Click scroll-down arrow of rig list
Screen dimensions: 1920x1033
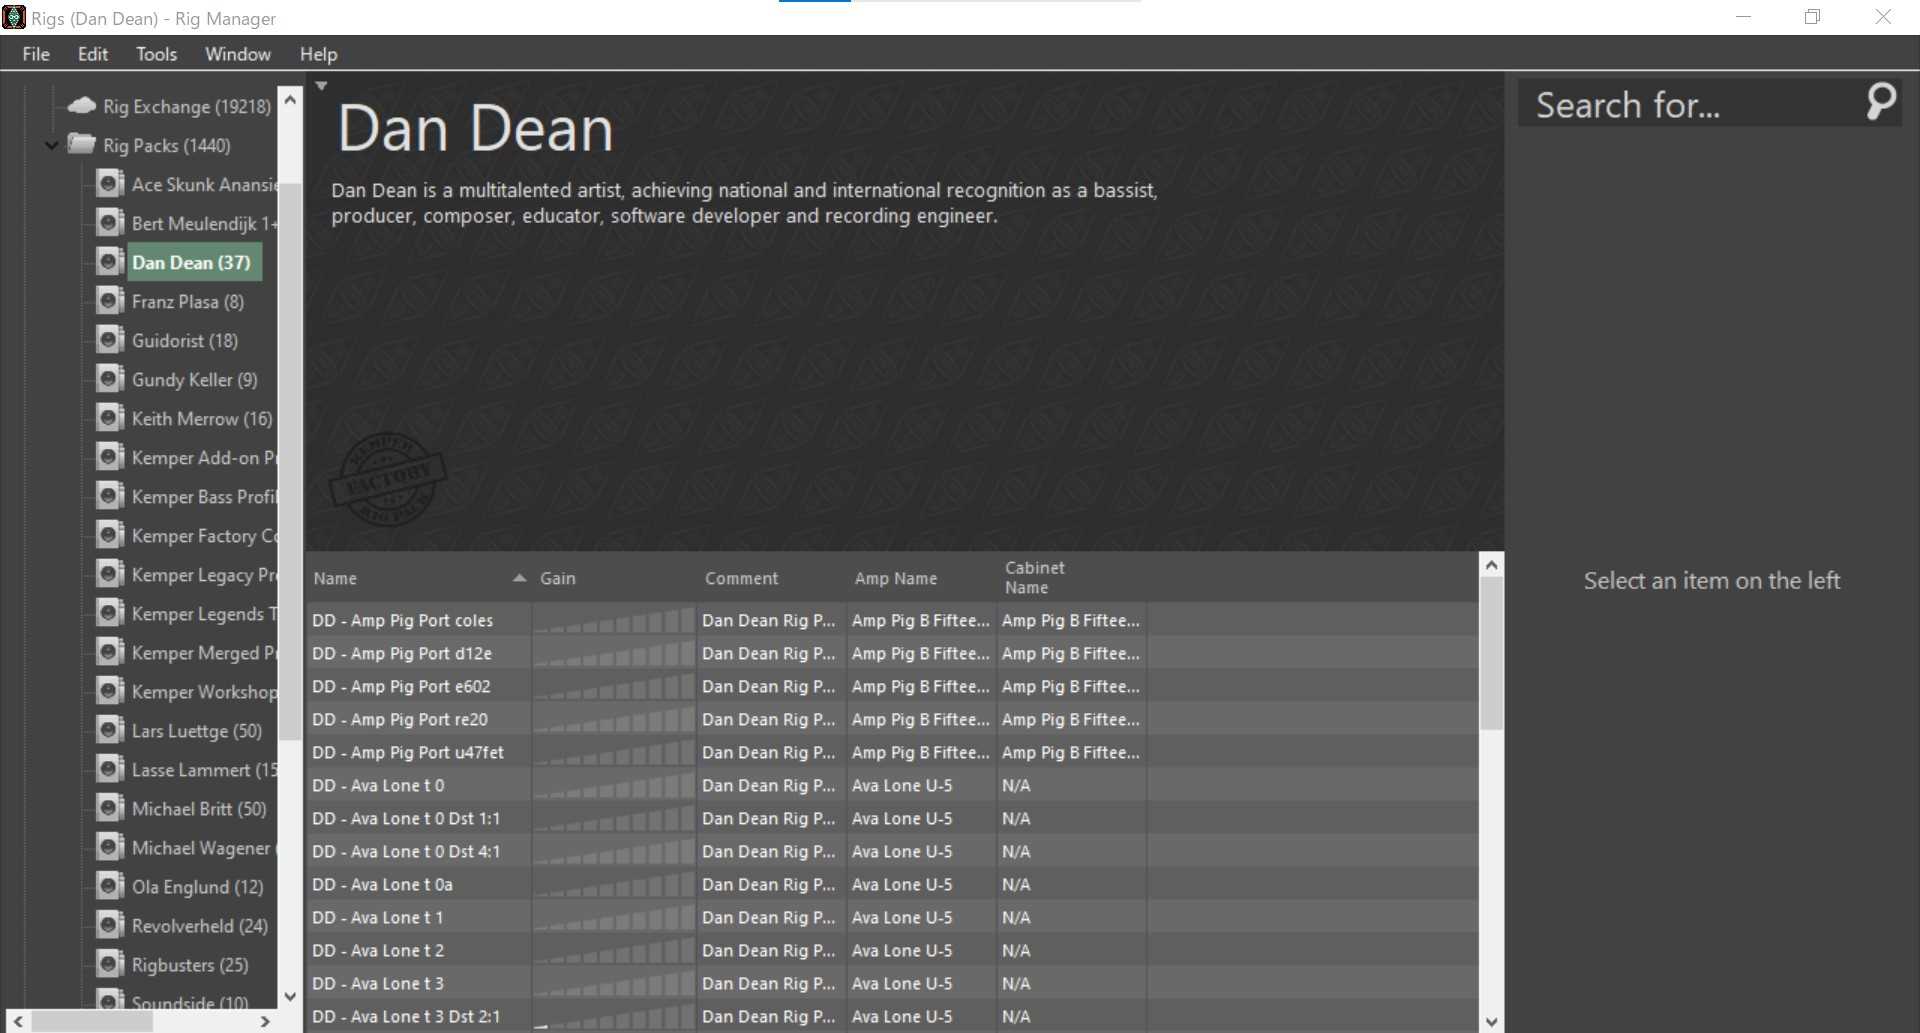click(1491, 1021)
